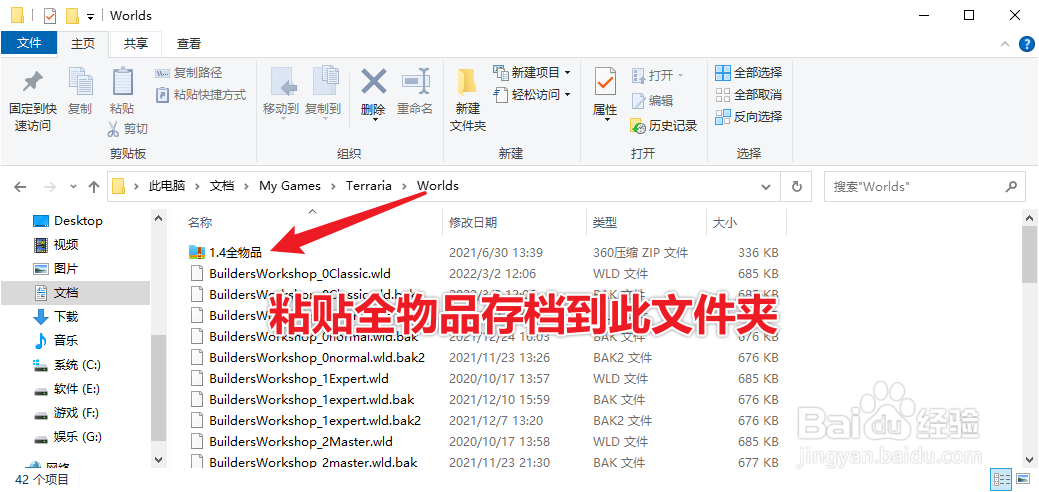
Task: Click the Delete (删除) red X icon
Action: click(x=374, y=83)
